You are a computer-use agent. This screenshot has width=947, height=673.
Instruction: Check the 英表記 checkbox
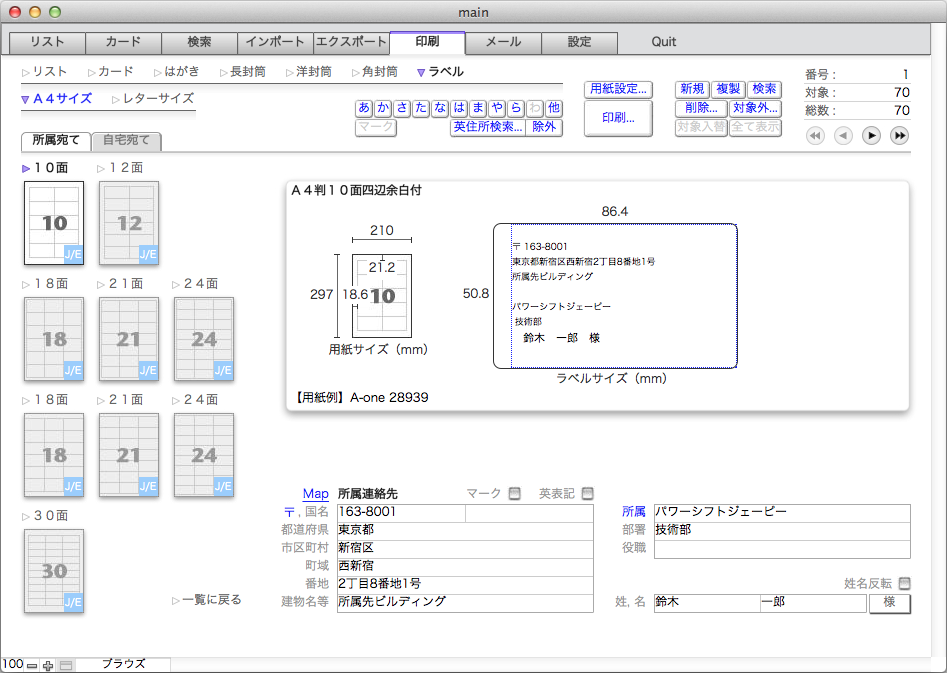[x=587, y=493]
